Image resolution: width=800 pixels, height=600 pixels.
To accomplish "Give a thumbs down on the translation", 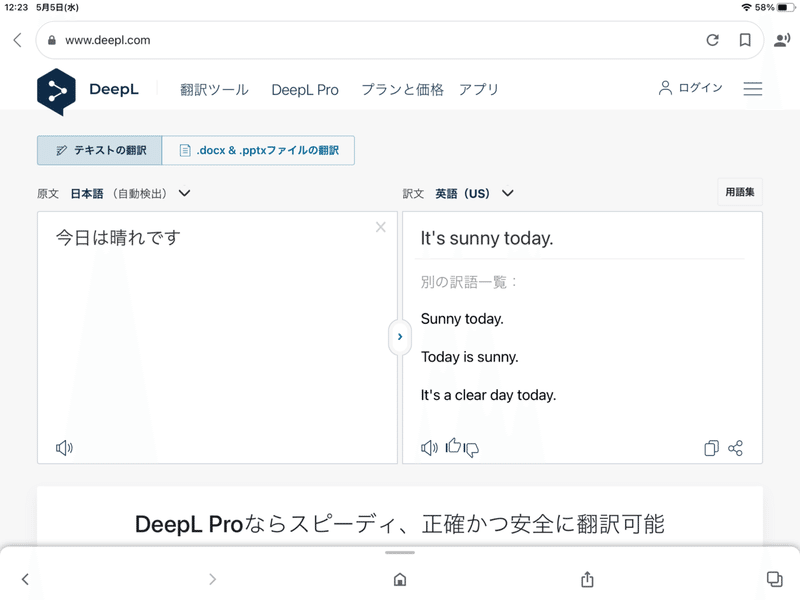I will coord(470,451).
